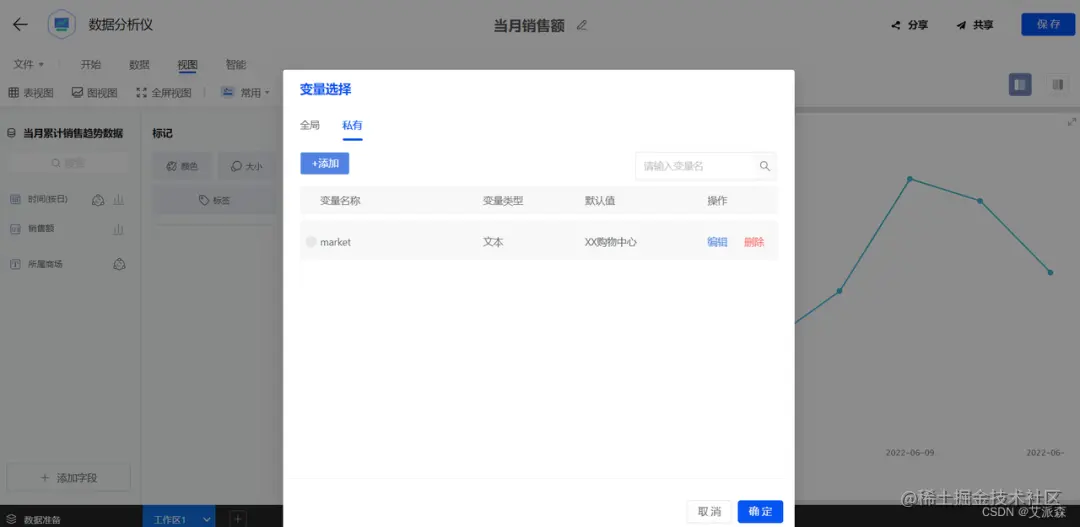Click the 数据分析仪 app logo
Viewport: 1080px width, 527px height.
[x=62, y=25]
